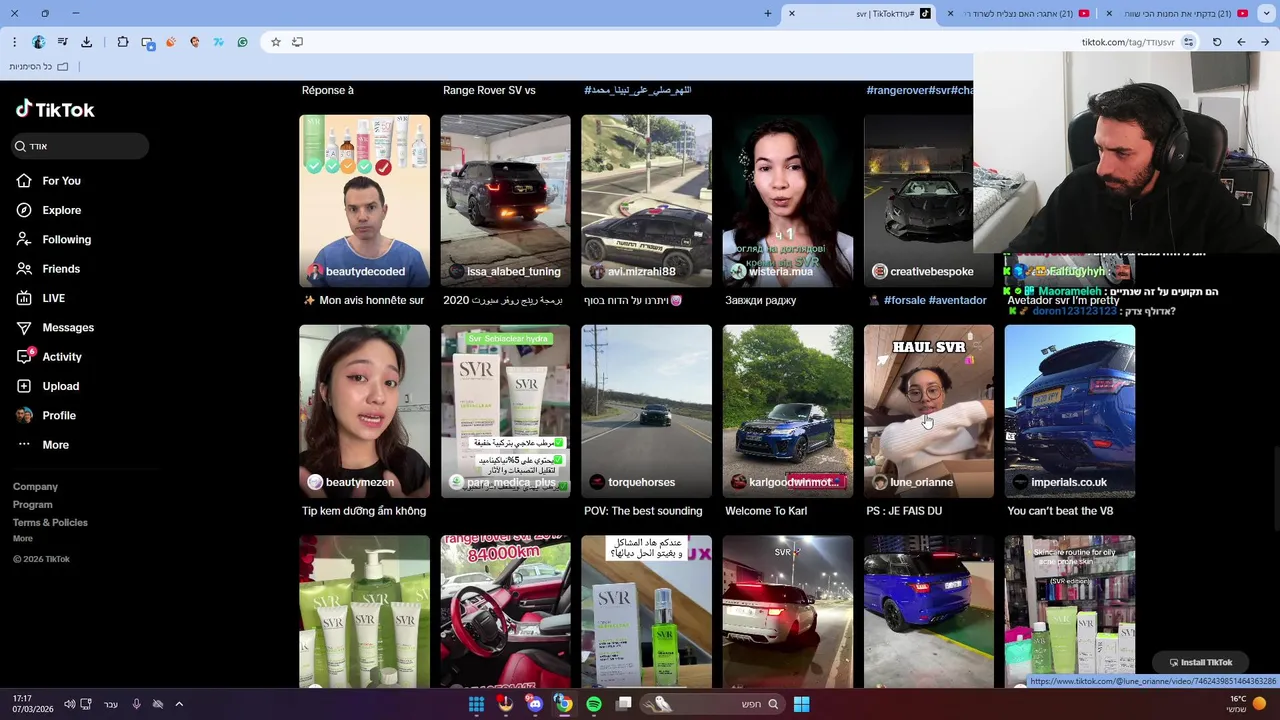Click the Install TikTok button
The height and width of the screenshot is (720, 1280).
(1200, 662)
